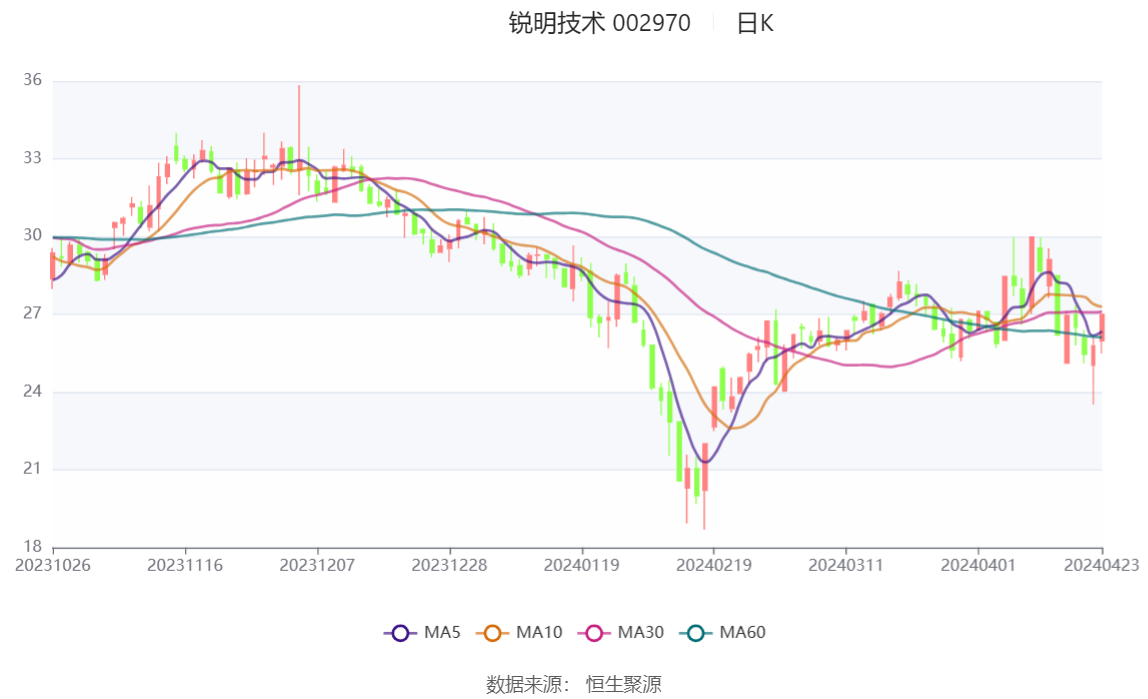Toggle the MA5 legend circle marker

click(401, 632)
